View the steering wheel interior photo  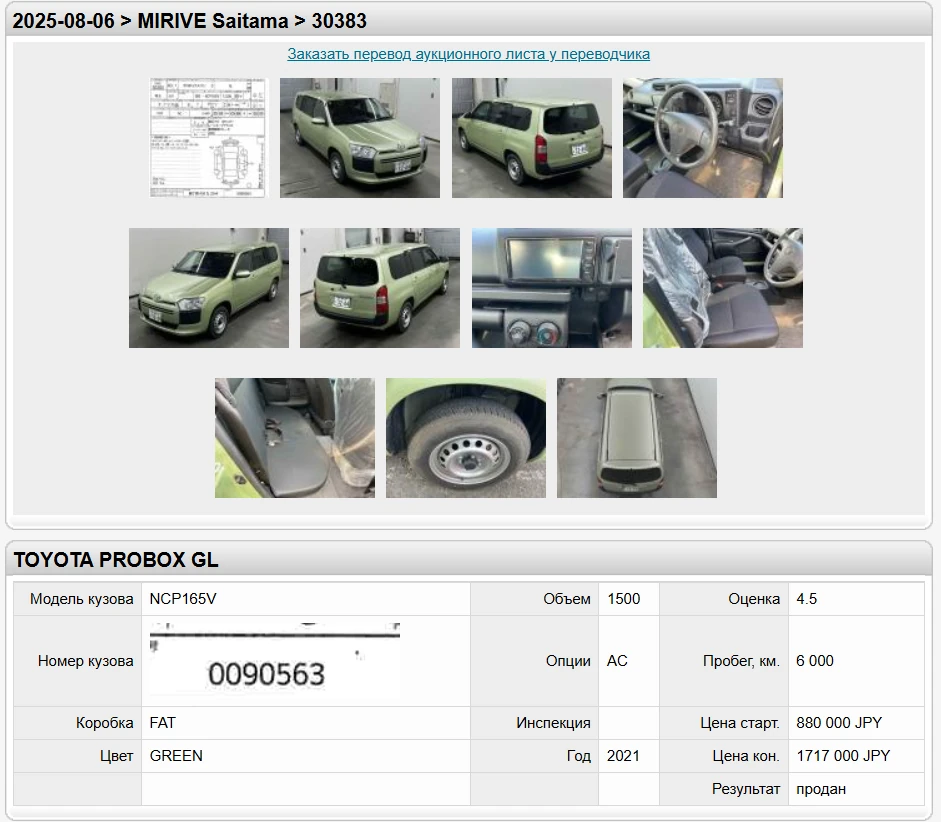[702, 138]
